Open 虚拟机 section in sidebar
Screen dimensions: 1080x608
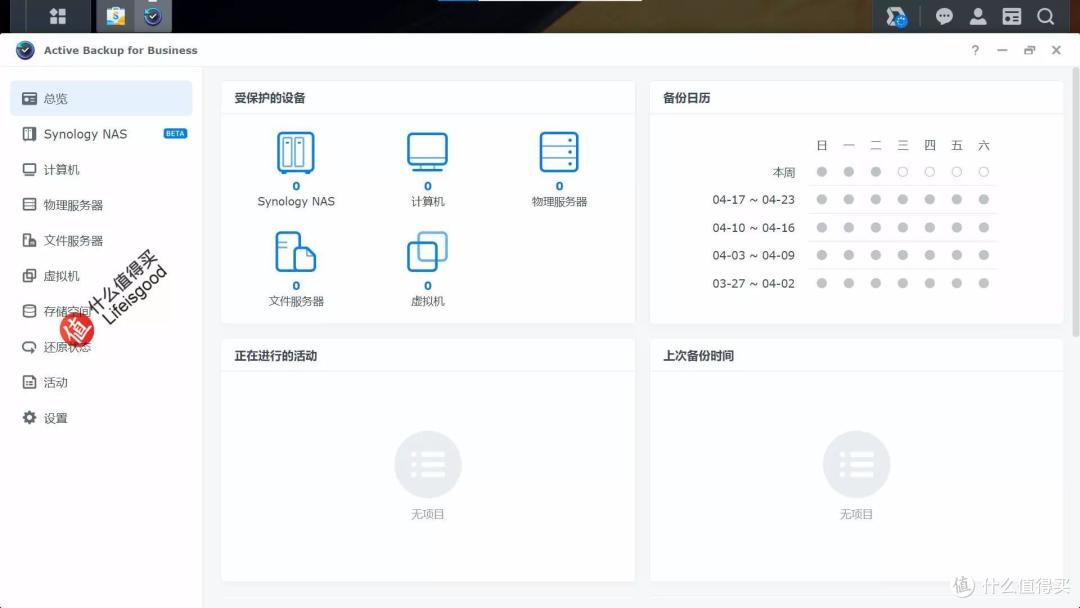101,275
